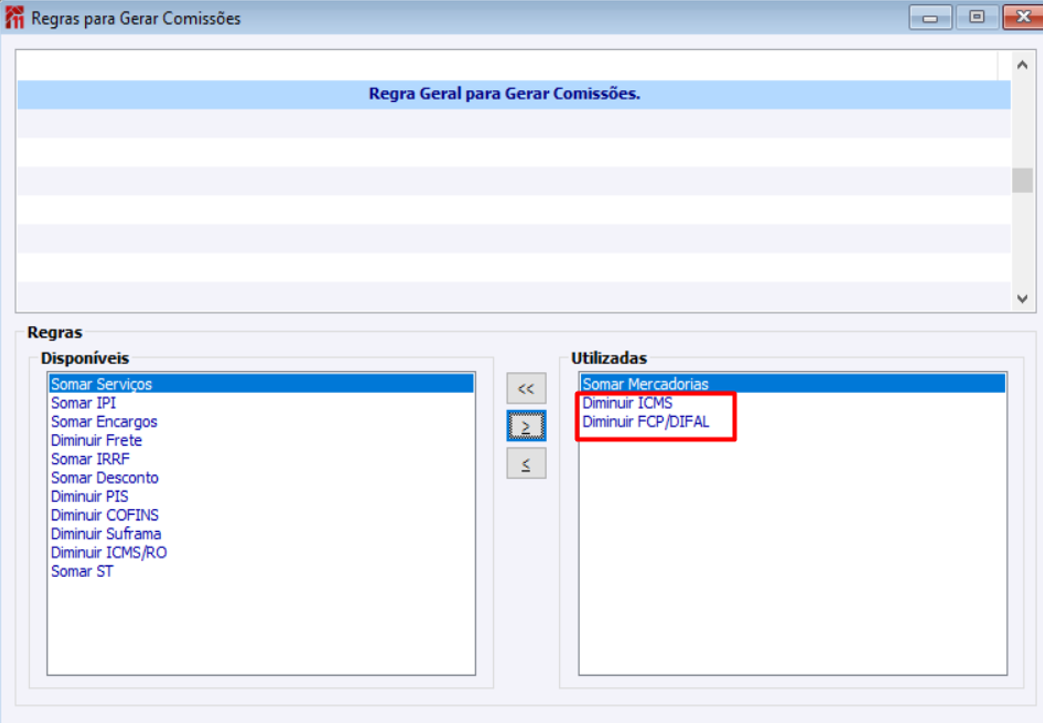The image size is (1043, 723).
Task: Select 'Somar Mercadorias' in Utilizadas list
Action: (x=792, y=384)
